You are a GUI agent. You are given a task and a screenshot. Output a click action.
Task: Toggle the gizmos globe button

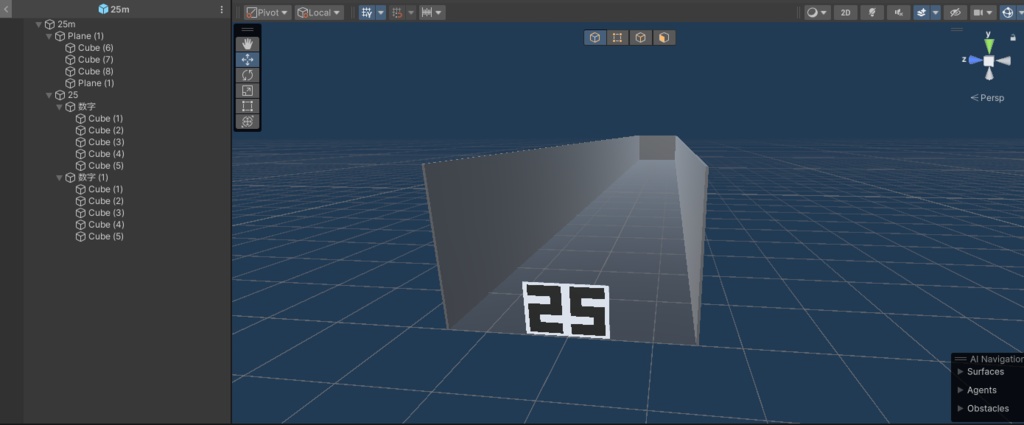click(1008, 12)
